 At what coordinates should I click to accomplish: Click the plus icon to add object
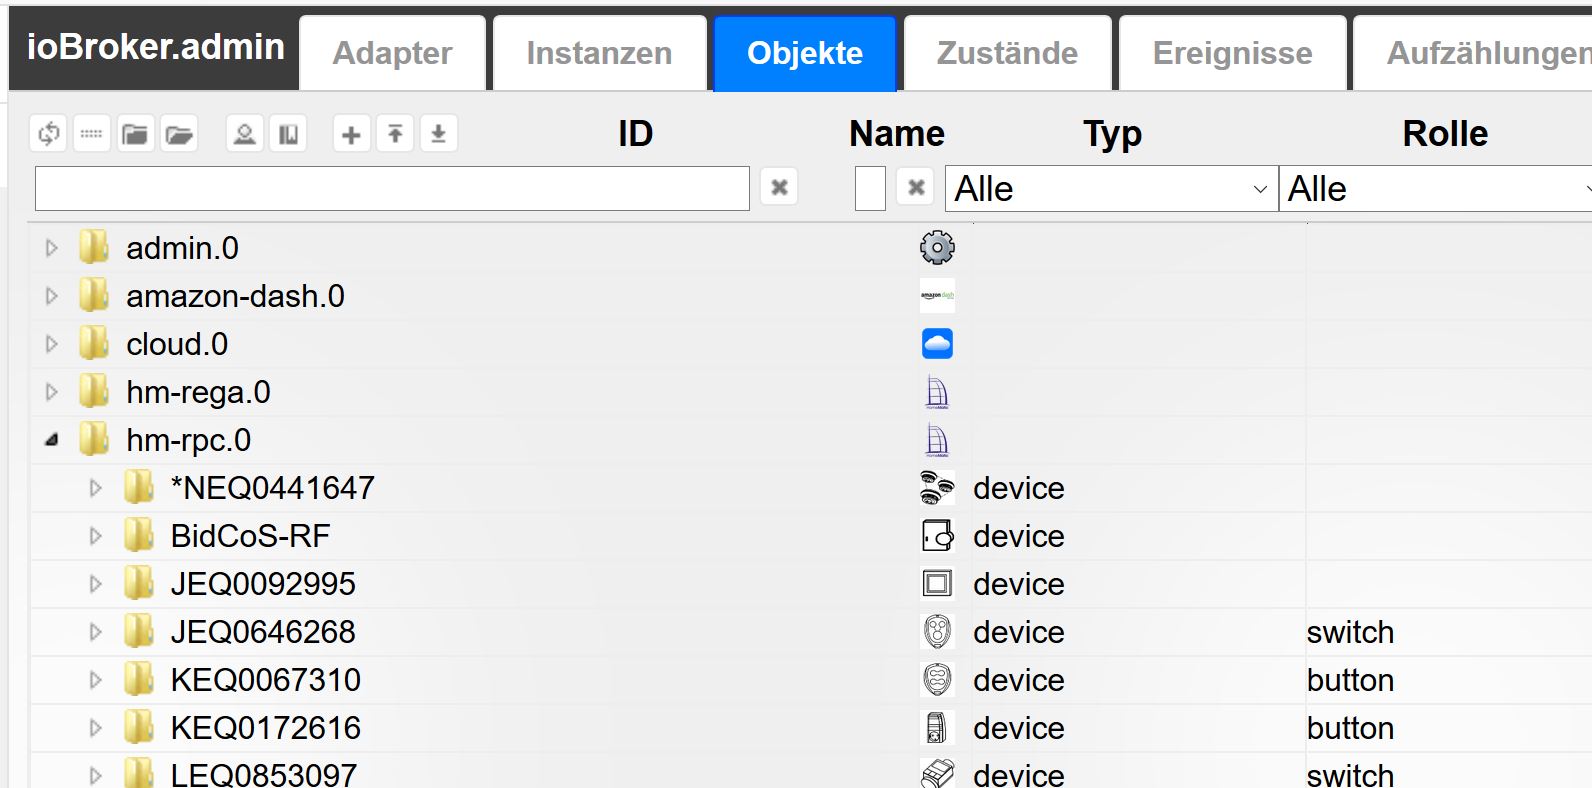click(351, 134)
